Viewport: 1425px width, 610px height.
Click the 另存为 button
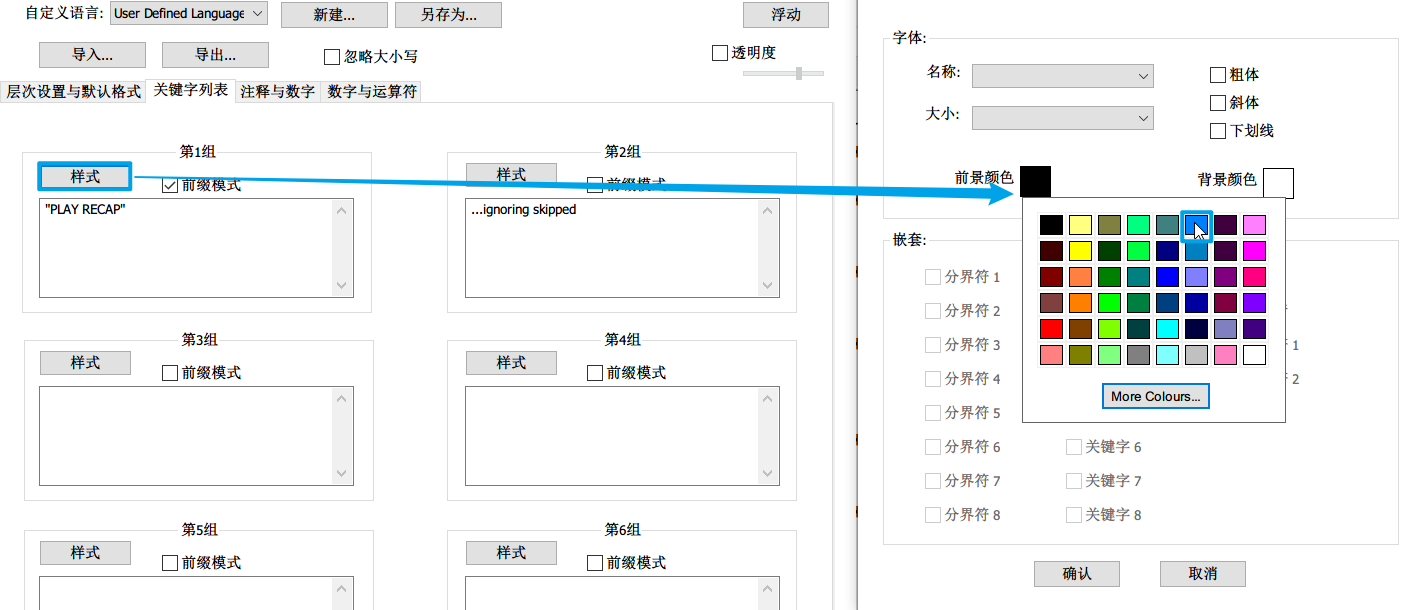point(448,15)
